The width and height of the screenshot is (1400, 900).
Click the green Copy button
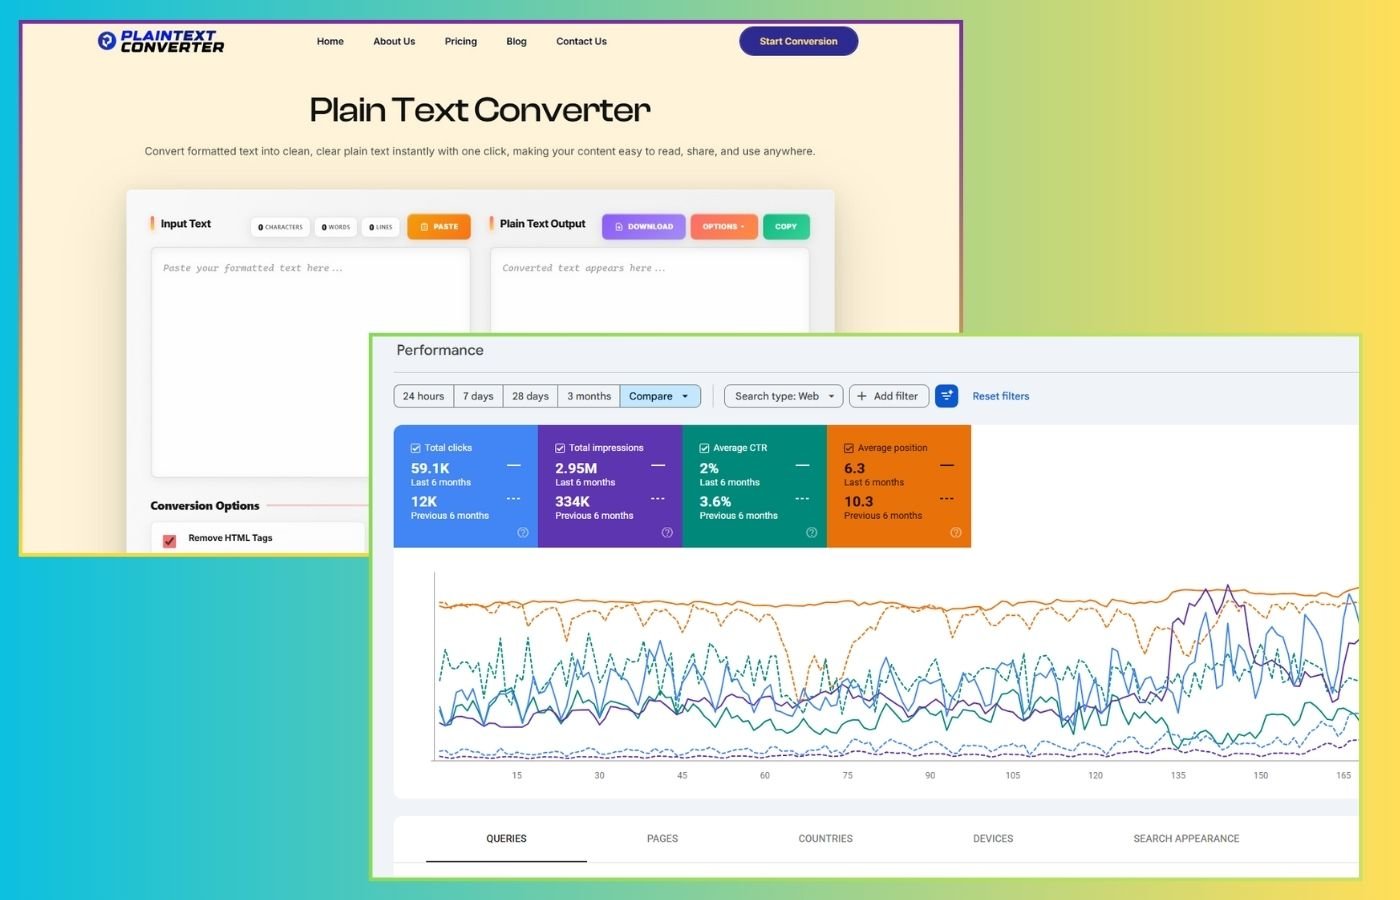pos(786,227)
